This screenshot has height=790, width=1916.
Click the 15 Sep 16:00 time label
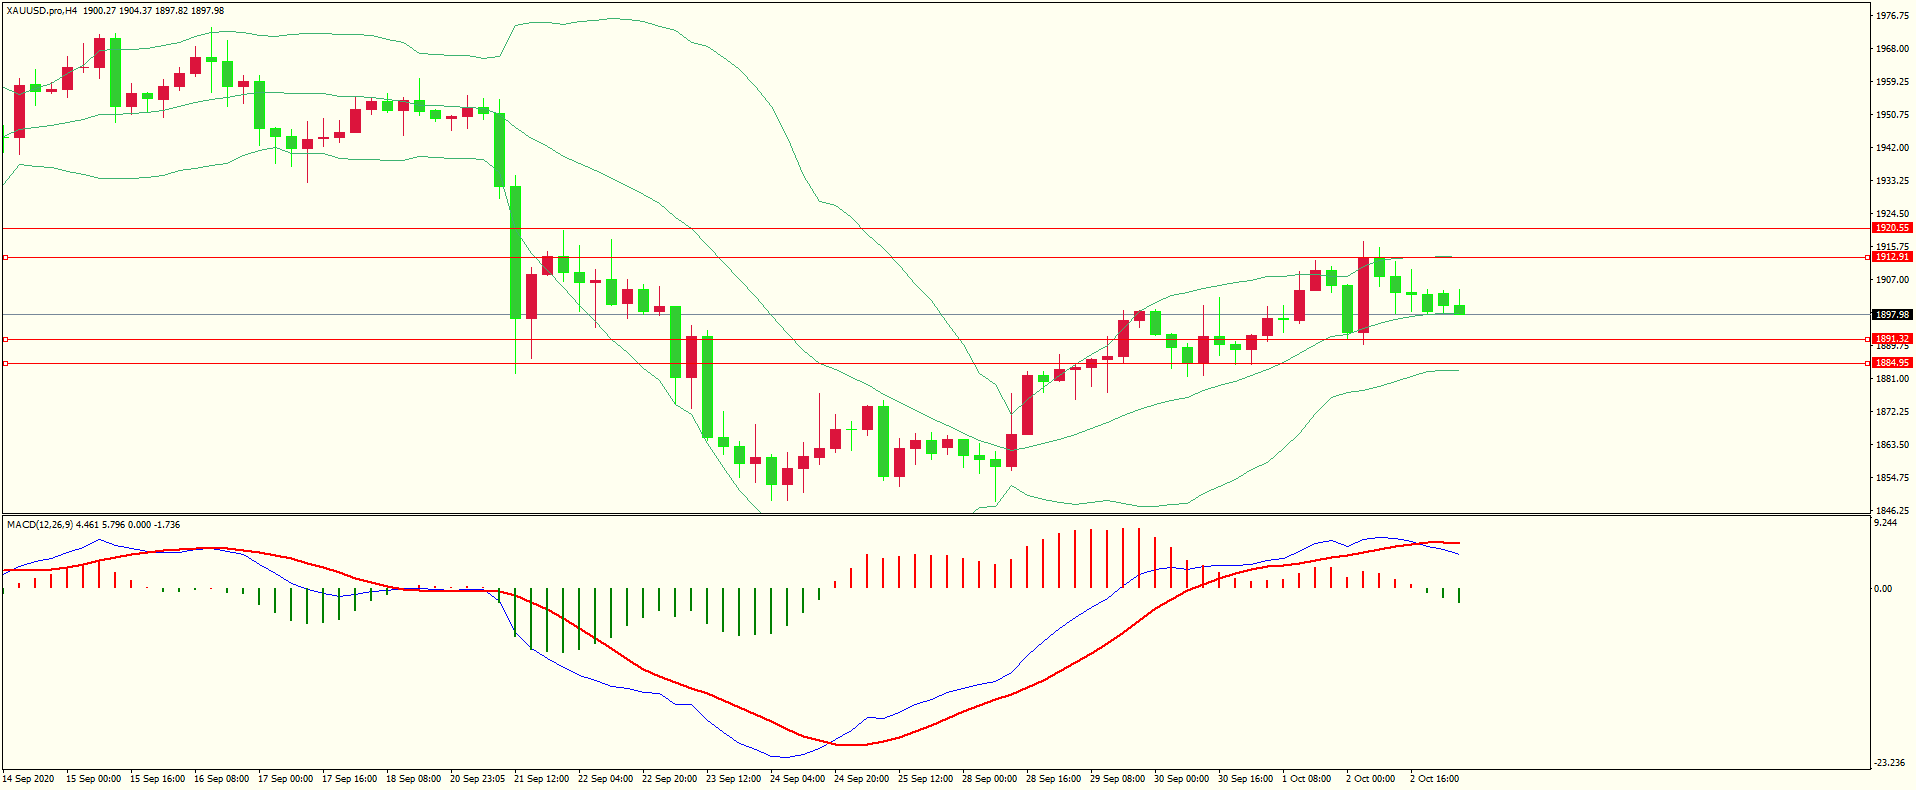click(157, 779)
